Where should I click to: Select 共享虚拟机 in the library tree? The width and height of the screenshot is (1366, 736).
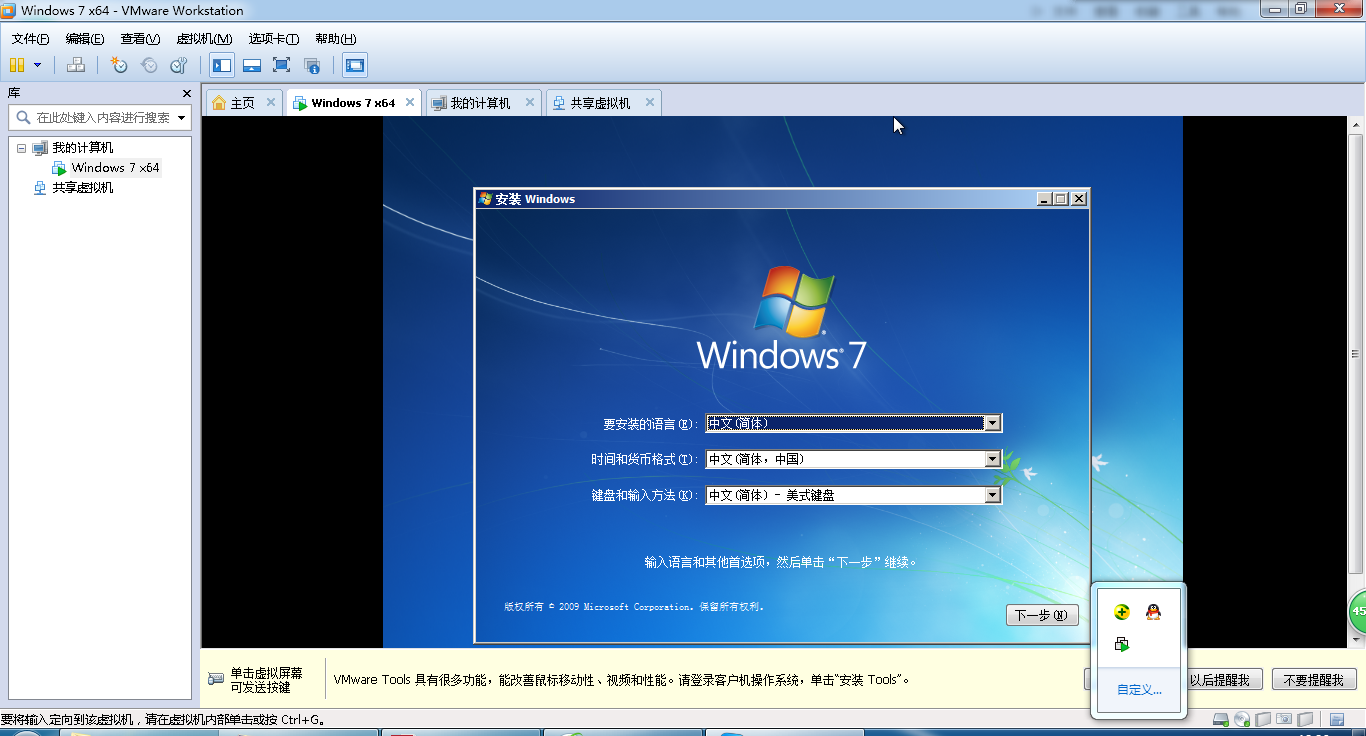(83, 188)
